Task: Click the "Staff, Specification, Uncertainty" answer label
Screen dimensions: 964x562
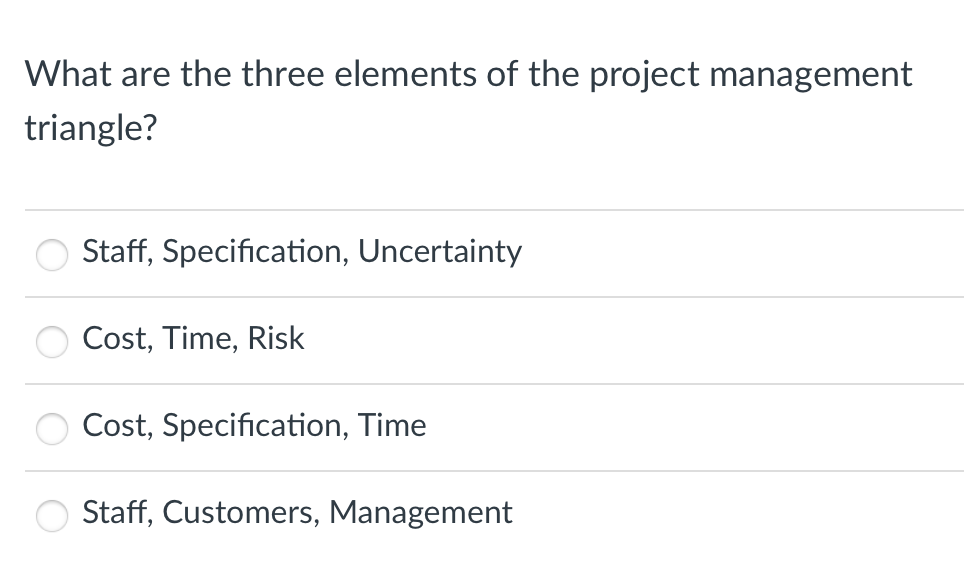Action: click(302, 251)
